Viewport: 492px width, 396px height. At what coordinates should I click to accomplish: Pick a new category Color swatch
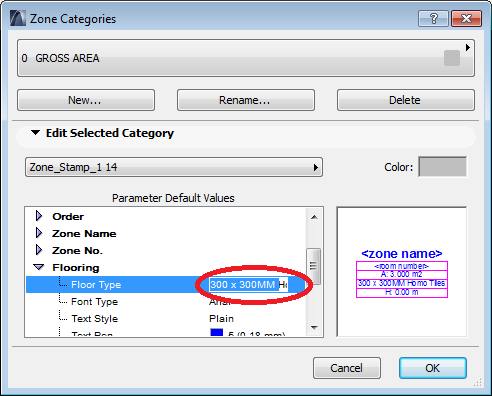click(442, 167)
